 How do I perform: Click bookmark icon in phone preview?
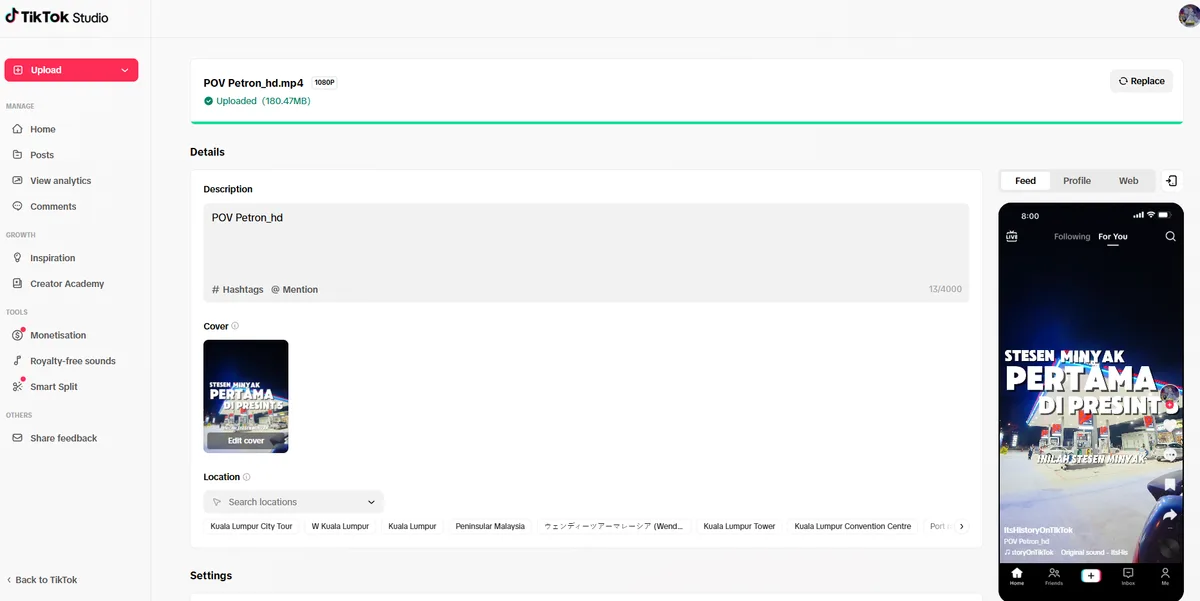[1169, 485]
